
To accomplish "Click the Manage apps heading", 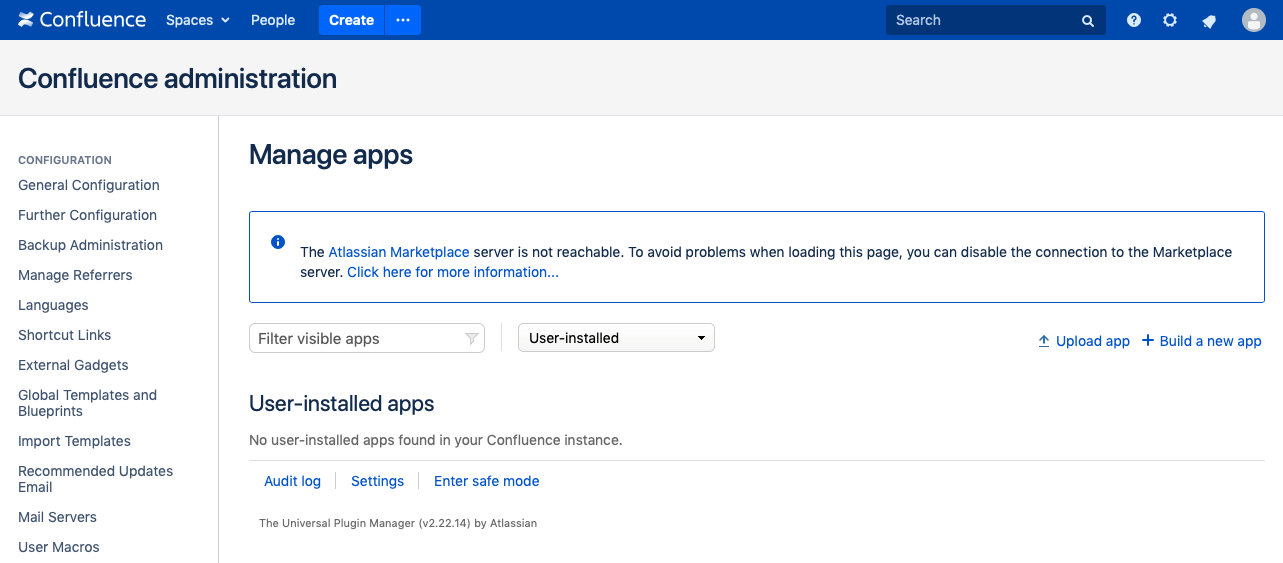I will 331,155.
